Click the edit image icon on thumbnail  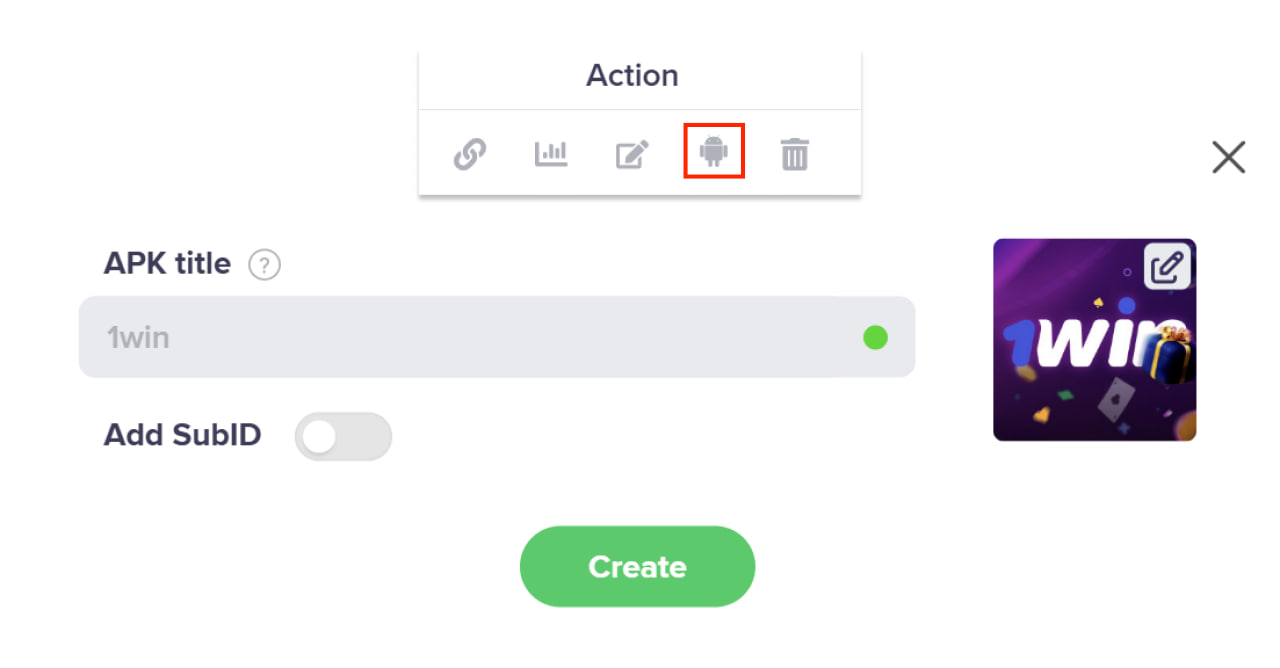[1167, 267]
